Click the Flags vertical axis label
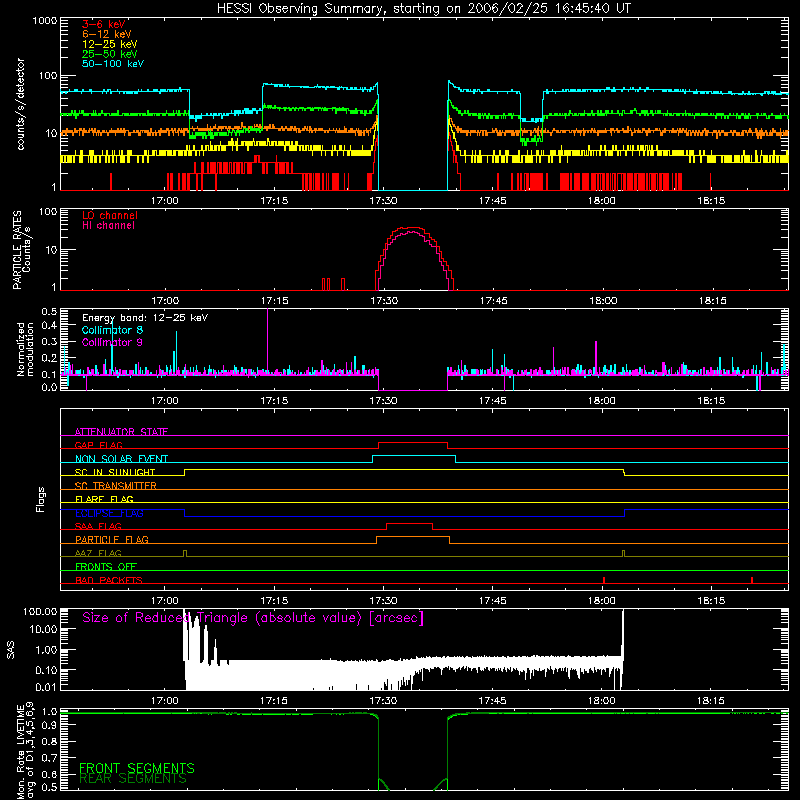The width and height of the screenshot is (800, 800). pyautogui.click(x=41, y=499)
